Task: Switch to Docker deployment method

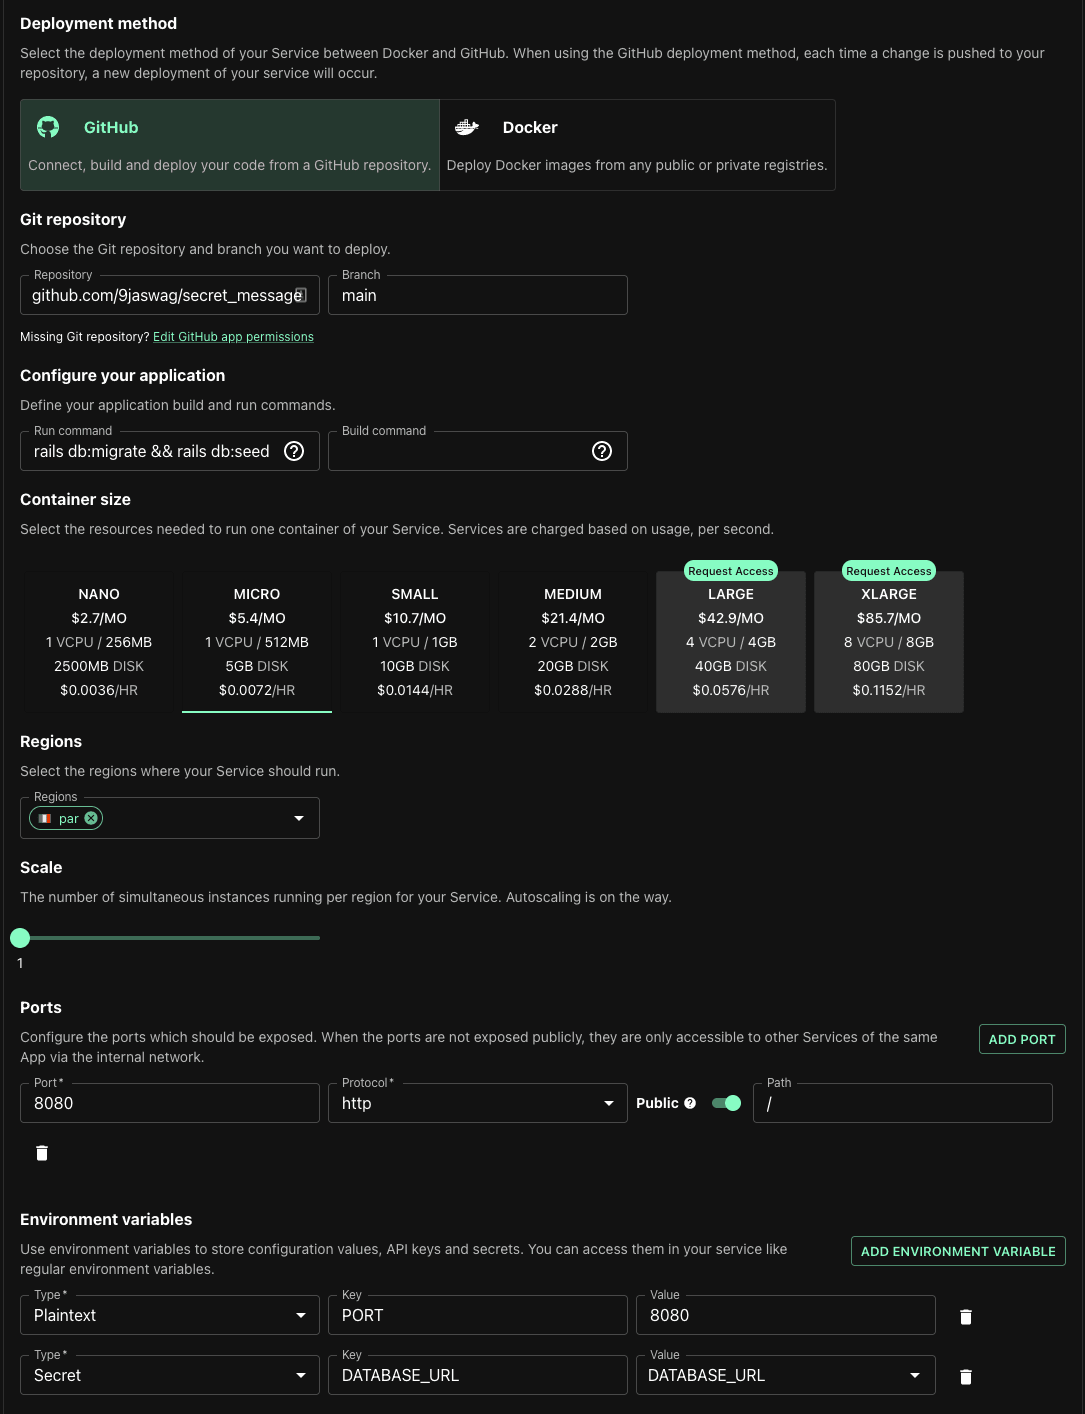Action: click(637, 145)
